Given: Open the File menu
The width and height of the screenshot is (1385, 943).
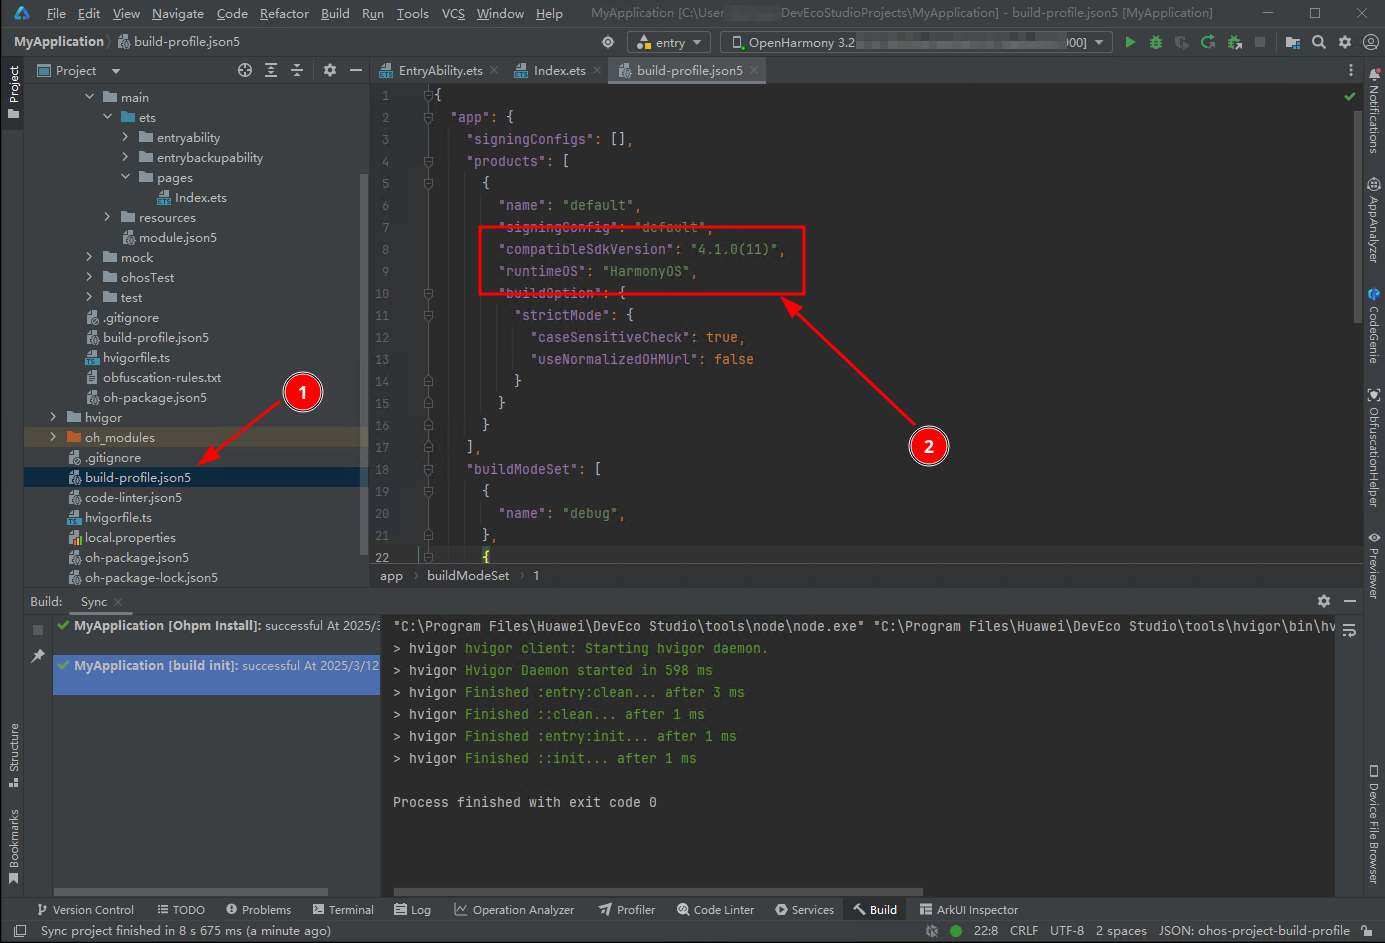Looking at the screenshot, I should pos(56,14).
